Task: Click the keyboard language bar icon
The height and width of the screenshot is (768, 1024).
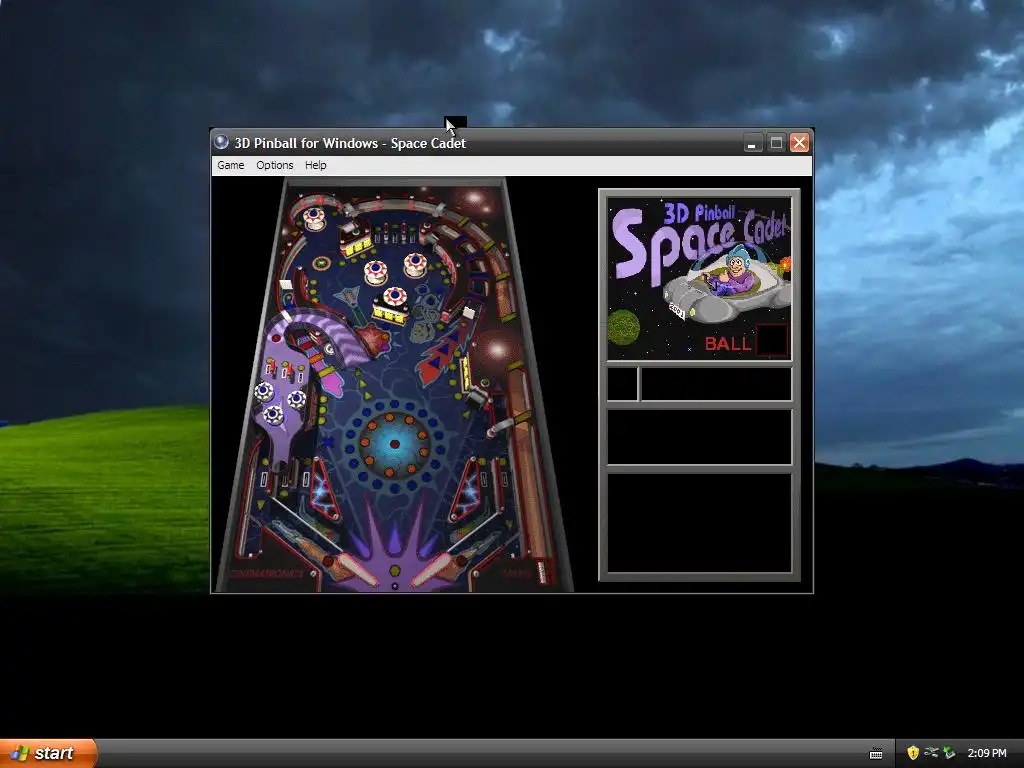Action: tap(876, 754)
